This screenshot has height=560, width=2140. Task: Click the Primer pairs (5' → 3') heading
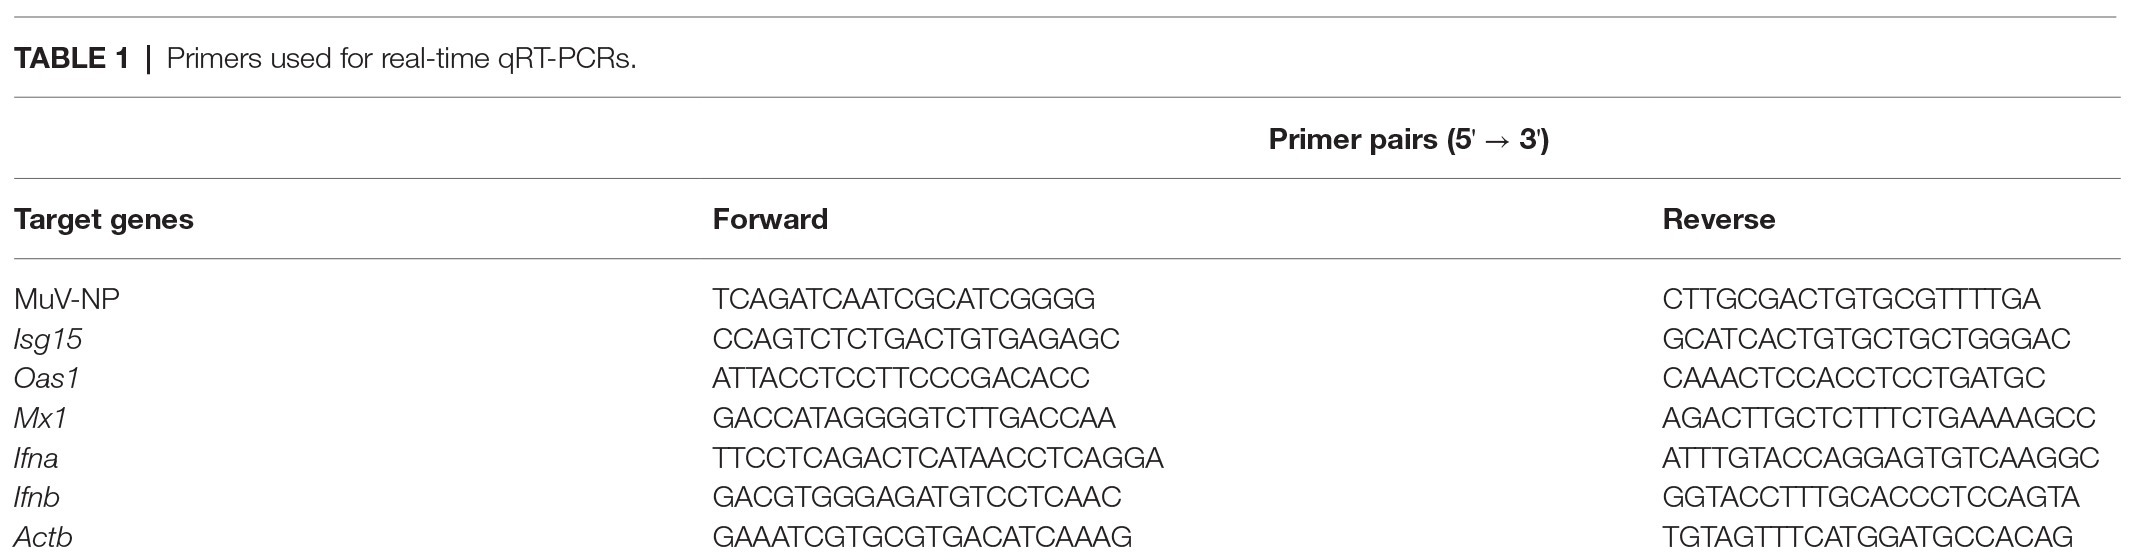[1409, 139]
